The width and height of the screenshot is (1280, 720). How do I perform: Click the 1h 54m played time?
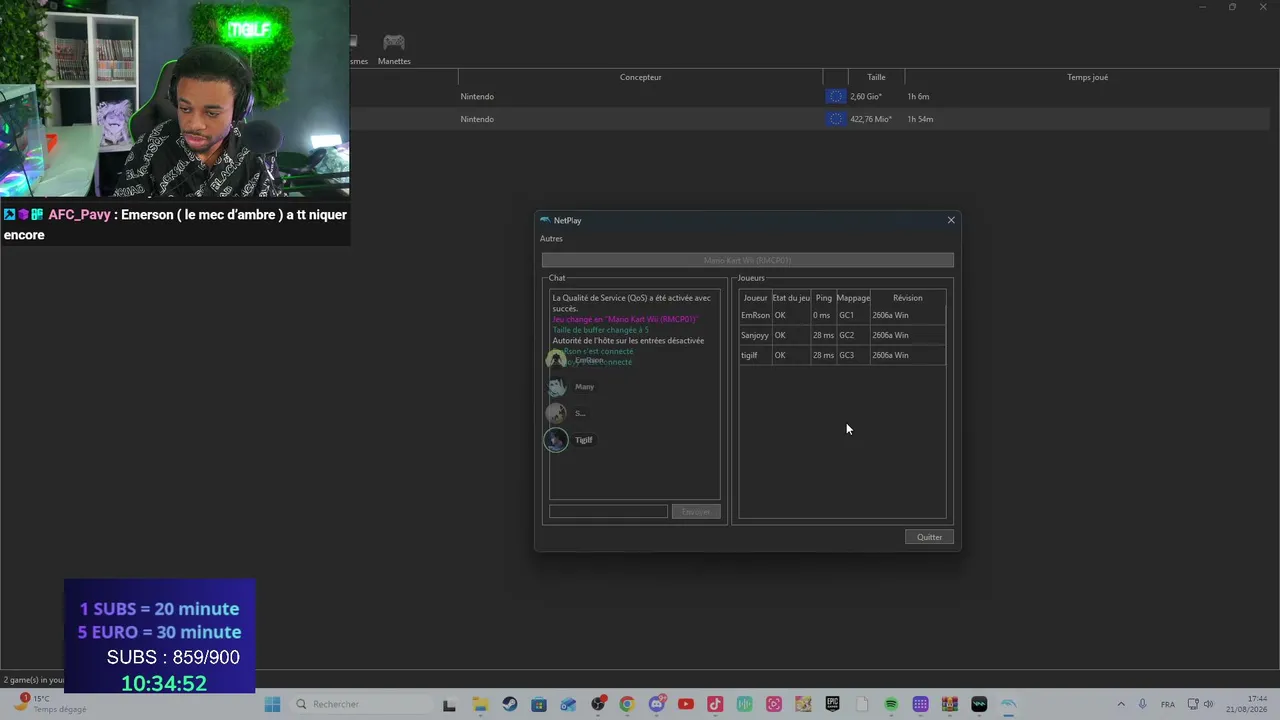[920, 119]
